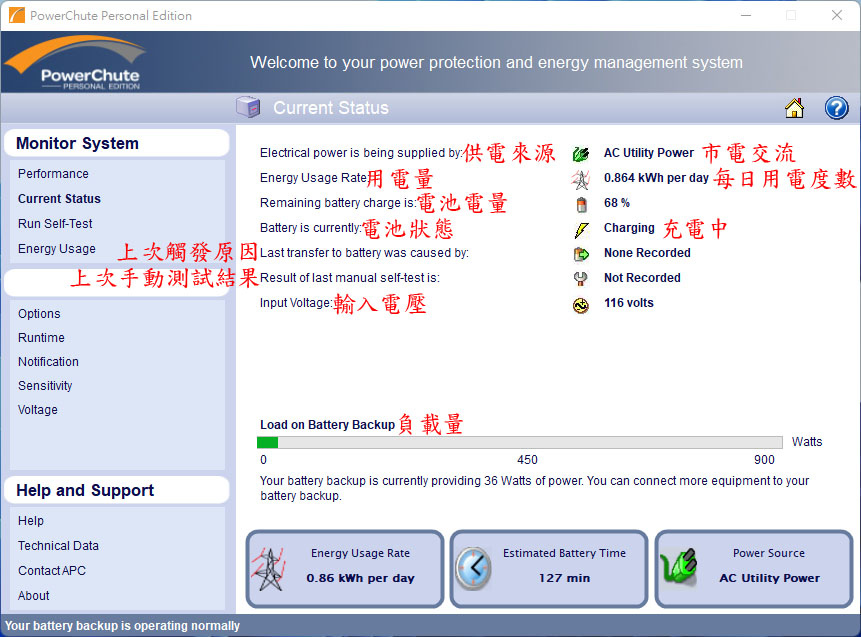Minimize the PowerChute window

746,15
